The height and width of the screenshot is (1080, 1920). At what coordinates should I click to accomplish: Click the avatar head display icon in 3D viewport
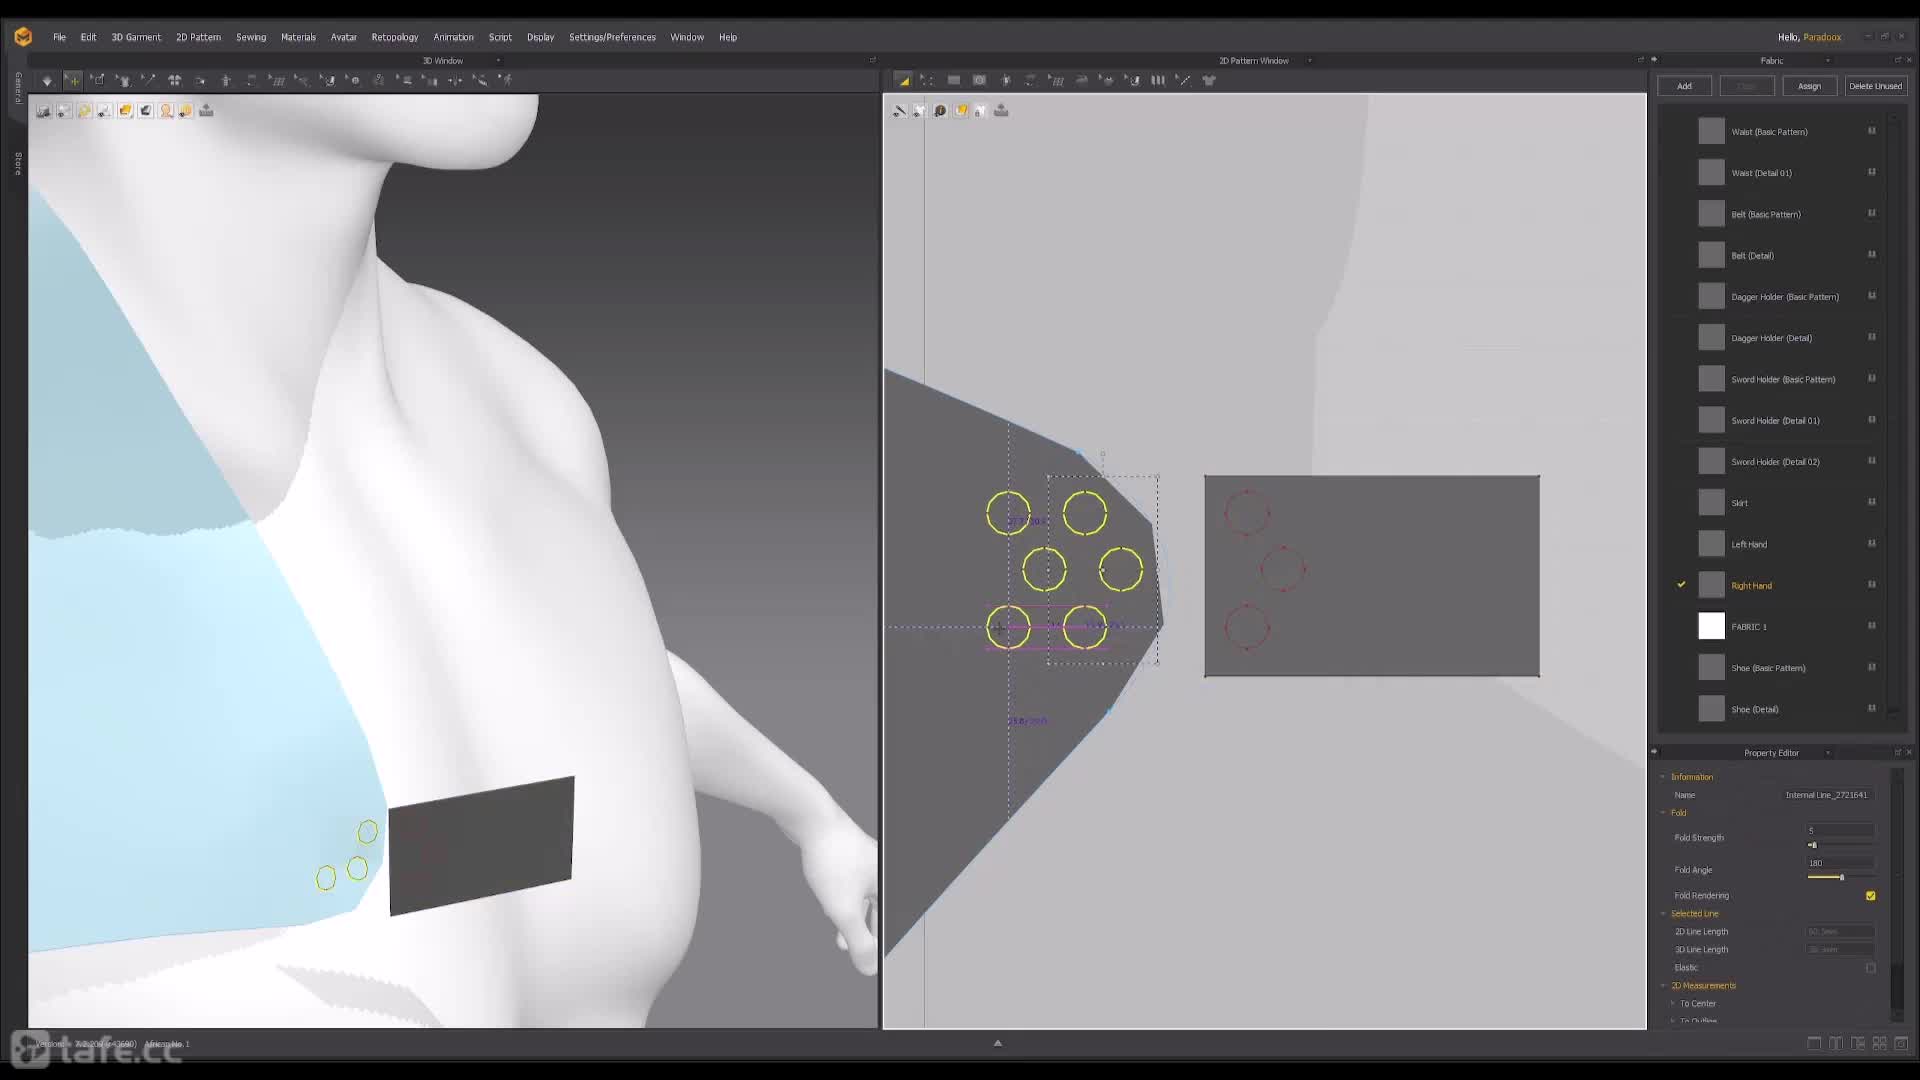click(166, 111)
